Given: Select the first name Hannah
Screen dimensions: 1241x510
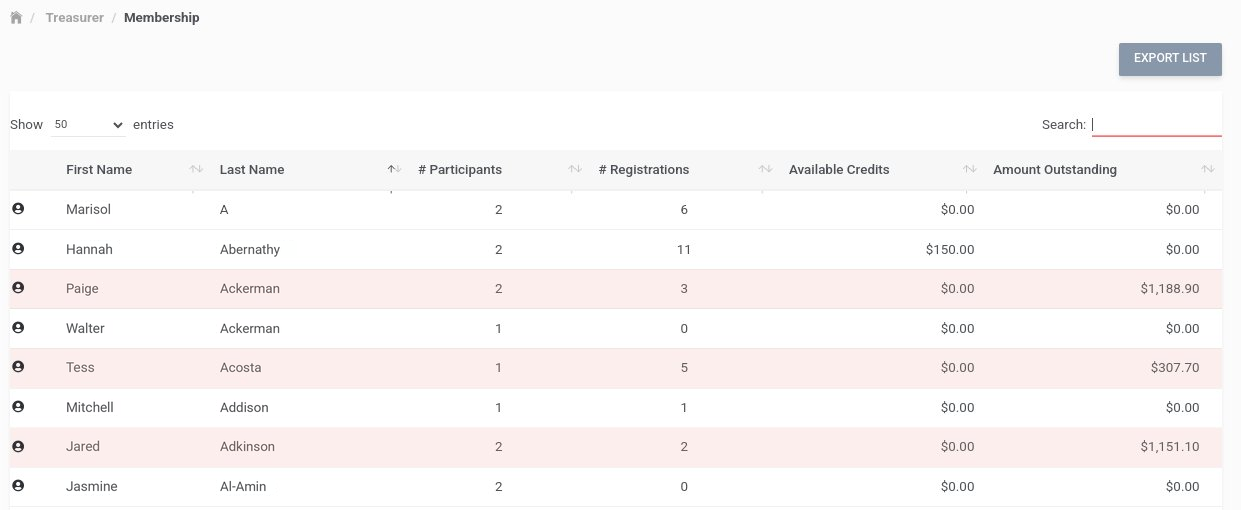Looking at the screenshot, I should coord(89,249).
